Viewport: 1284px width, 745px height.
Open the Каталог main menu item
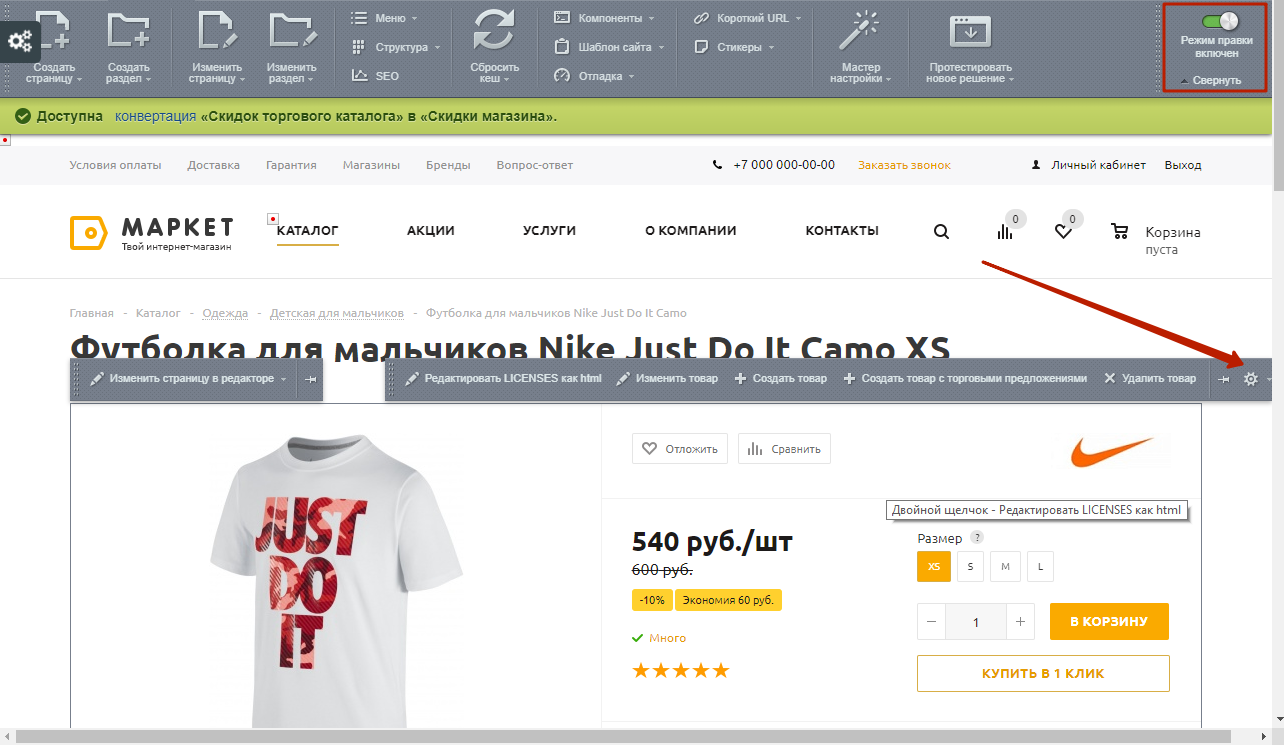pyautogui.click(x=308, y=231)
